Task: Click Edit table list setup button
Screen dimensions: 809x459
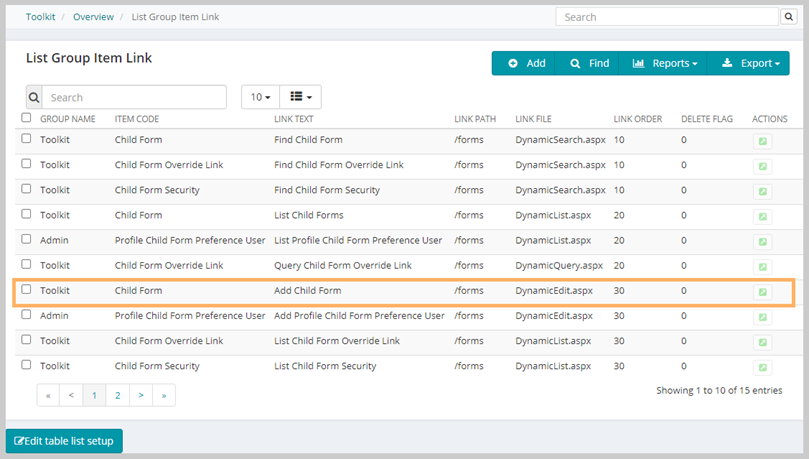Action: [64, 441]
